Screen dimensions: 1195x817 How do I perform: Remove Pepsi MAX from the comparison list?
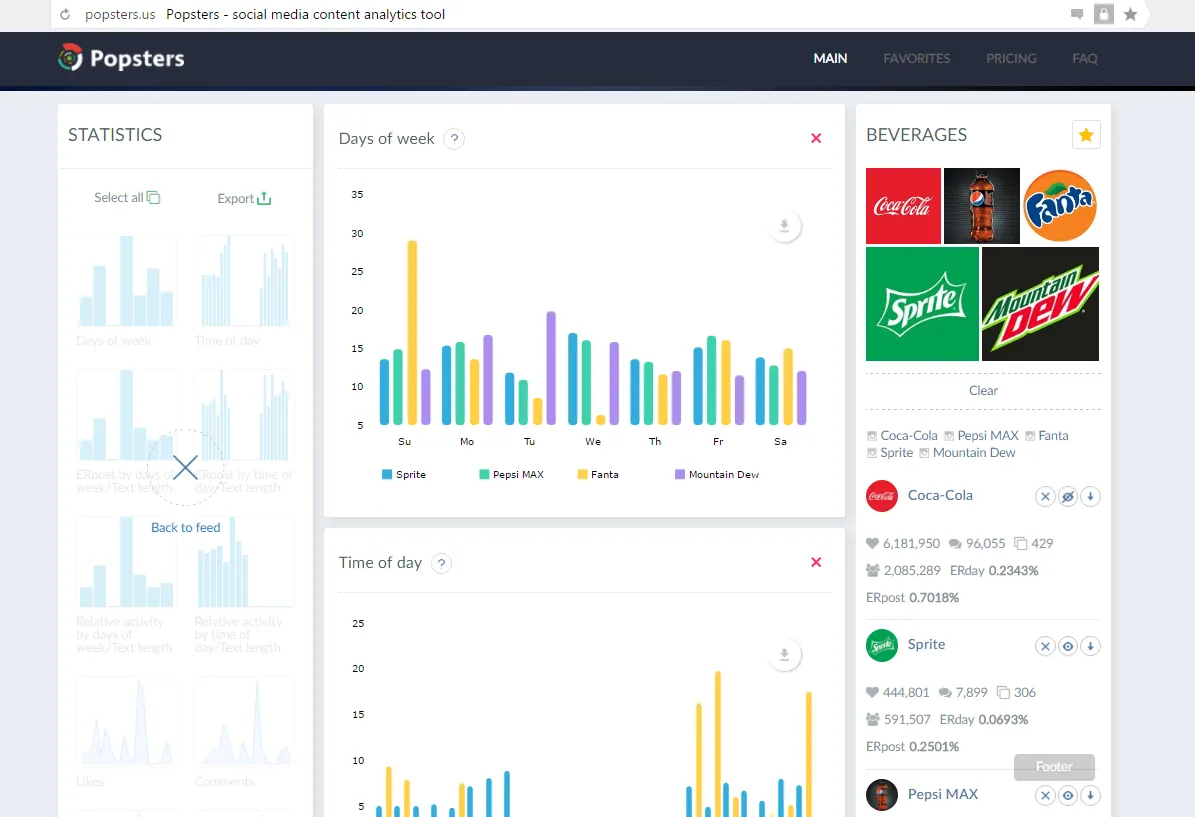(1045, 795)
